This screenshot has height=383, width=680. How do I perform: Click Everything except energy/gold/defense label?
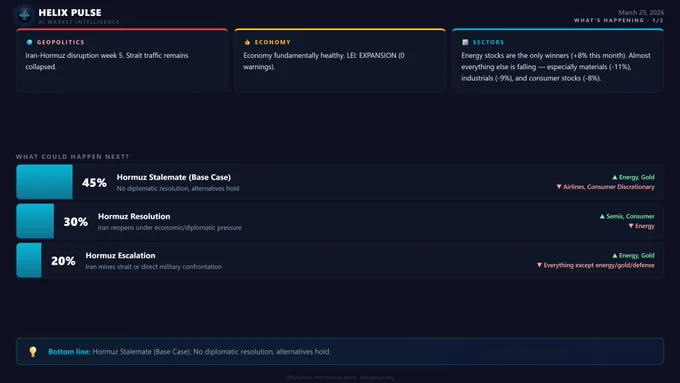(x=599, y=265)
